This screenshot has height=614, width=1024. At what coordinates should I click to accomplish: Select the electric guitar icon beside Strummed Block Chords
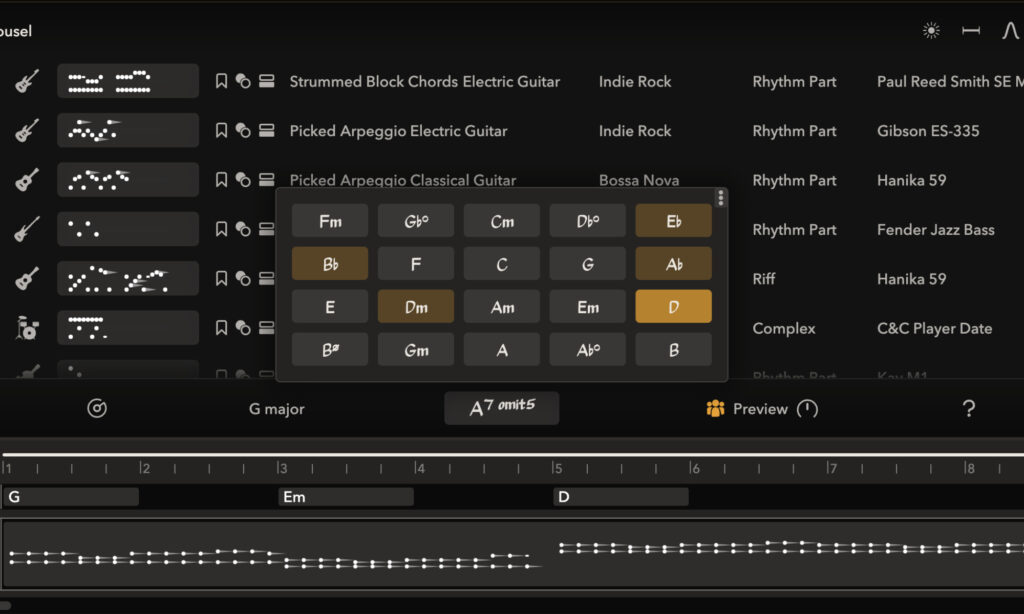click(27, 81)
